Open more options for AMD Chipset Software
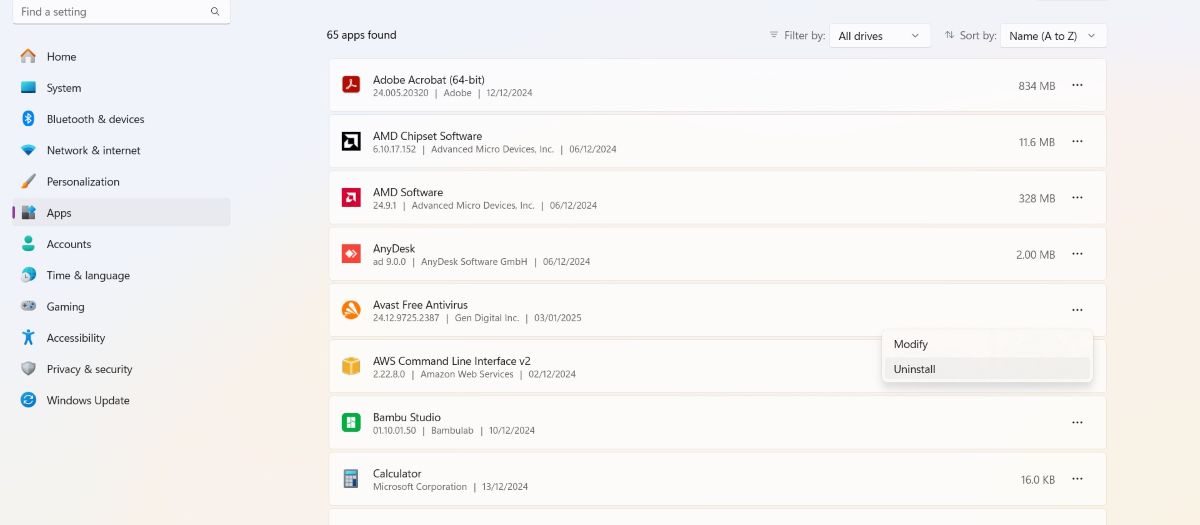 pyautogui.click(x=1077, y=142)
